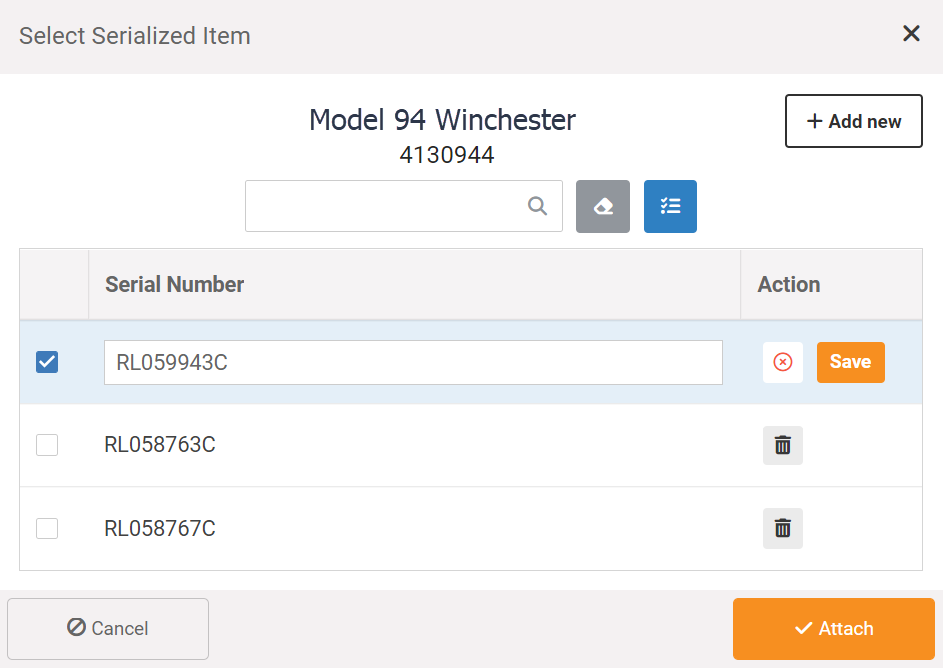Select the RL058763C serial text
Viewport: 943px width, 669px height.
point(160,445)
